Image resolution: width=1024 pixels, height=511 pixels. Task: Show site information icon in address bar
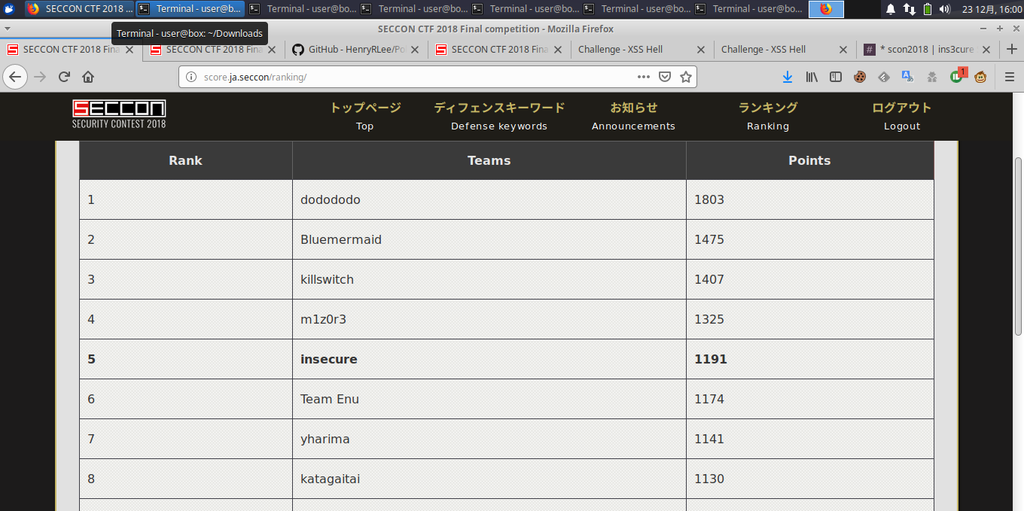[x=191, y=77]
